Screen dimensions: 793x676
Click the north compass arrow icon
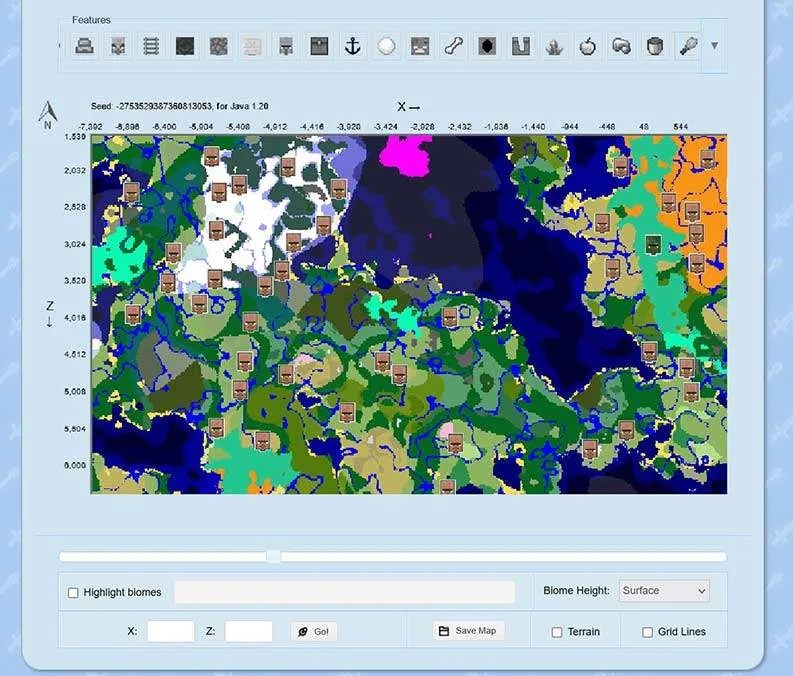click(x=48, y=115)
